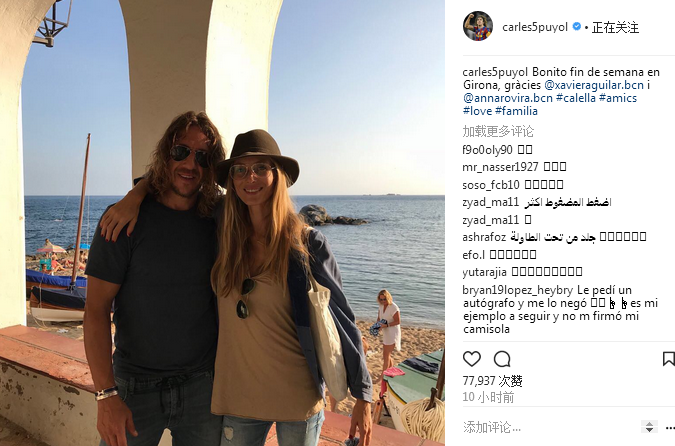This screenshot has height=446, width=675.
Task: Open the carles5puyol profile avatar
Action: tap(478, 26)
